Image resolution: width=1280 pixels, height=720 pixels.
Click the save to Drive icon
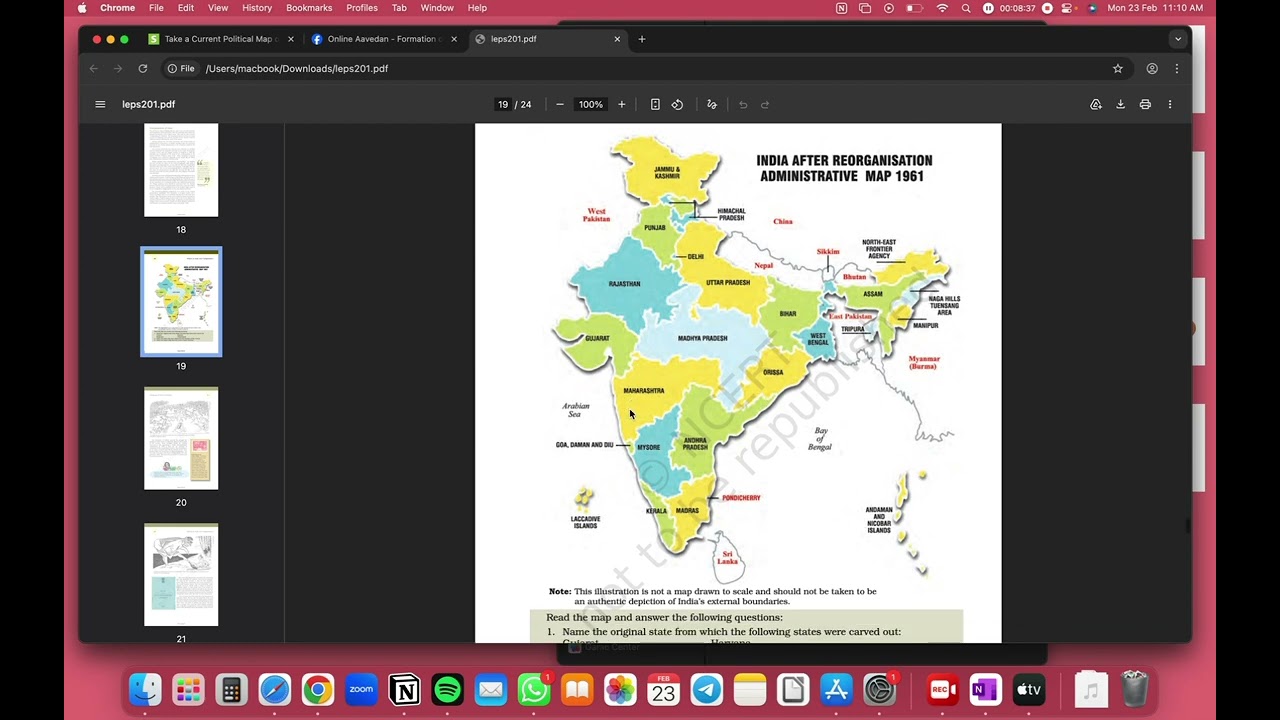(1096, 104)
